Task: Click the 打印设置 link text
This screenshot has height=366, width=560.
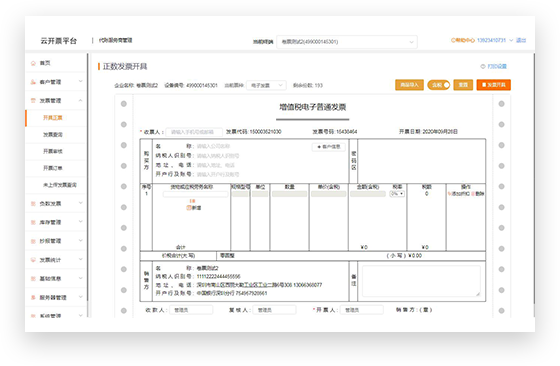Action: pos(497,66)
